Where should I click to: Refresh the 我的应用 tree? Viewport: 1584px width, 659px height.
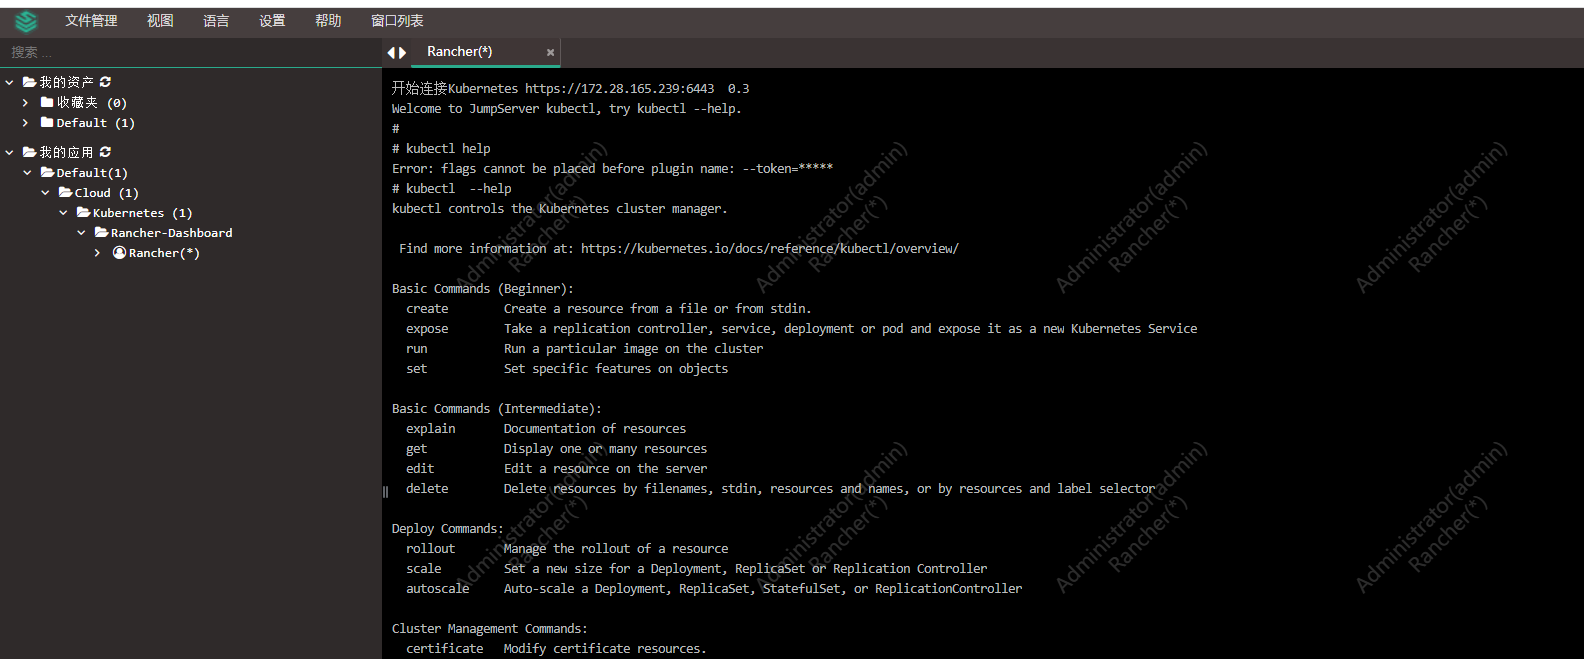[x=105, y=152]
